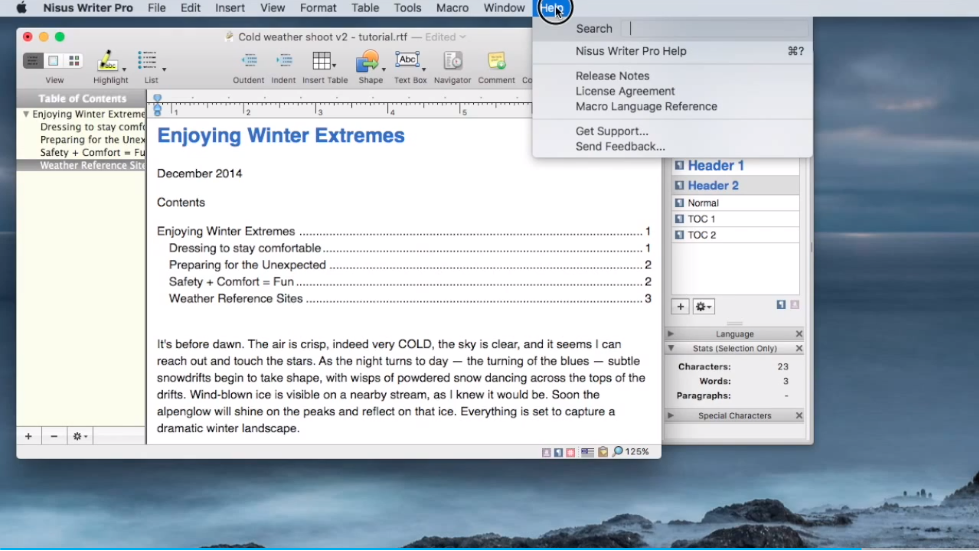
Task: Click the plus button under Table of Contents
Action: [x=28, y=437]
